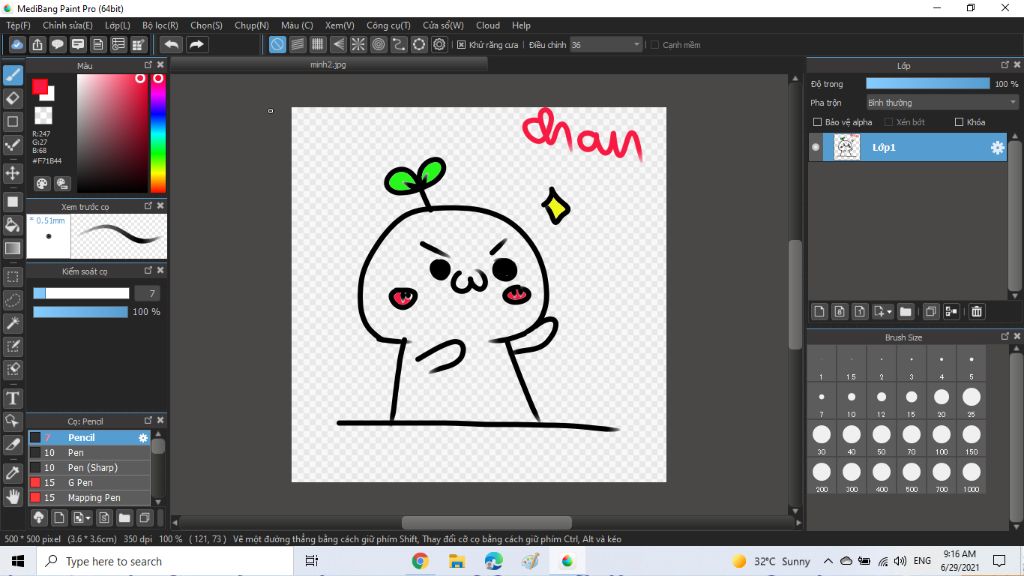Image resolution: width=1024 pixels, height=576 pixels.
Task: Select the Move tool
Action: point(12,173)
